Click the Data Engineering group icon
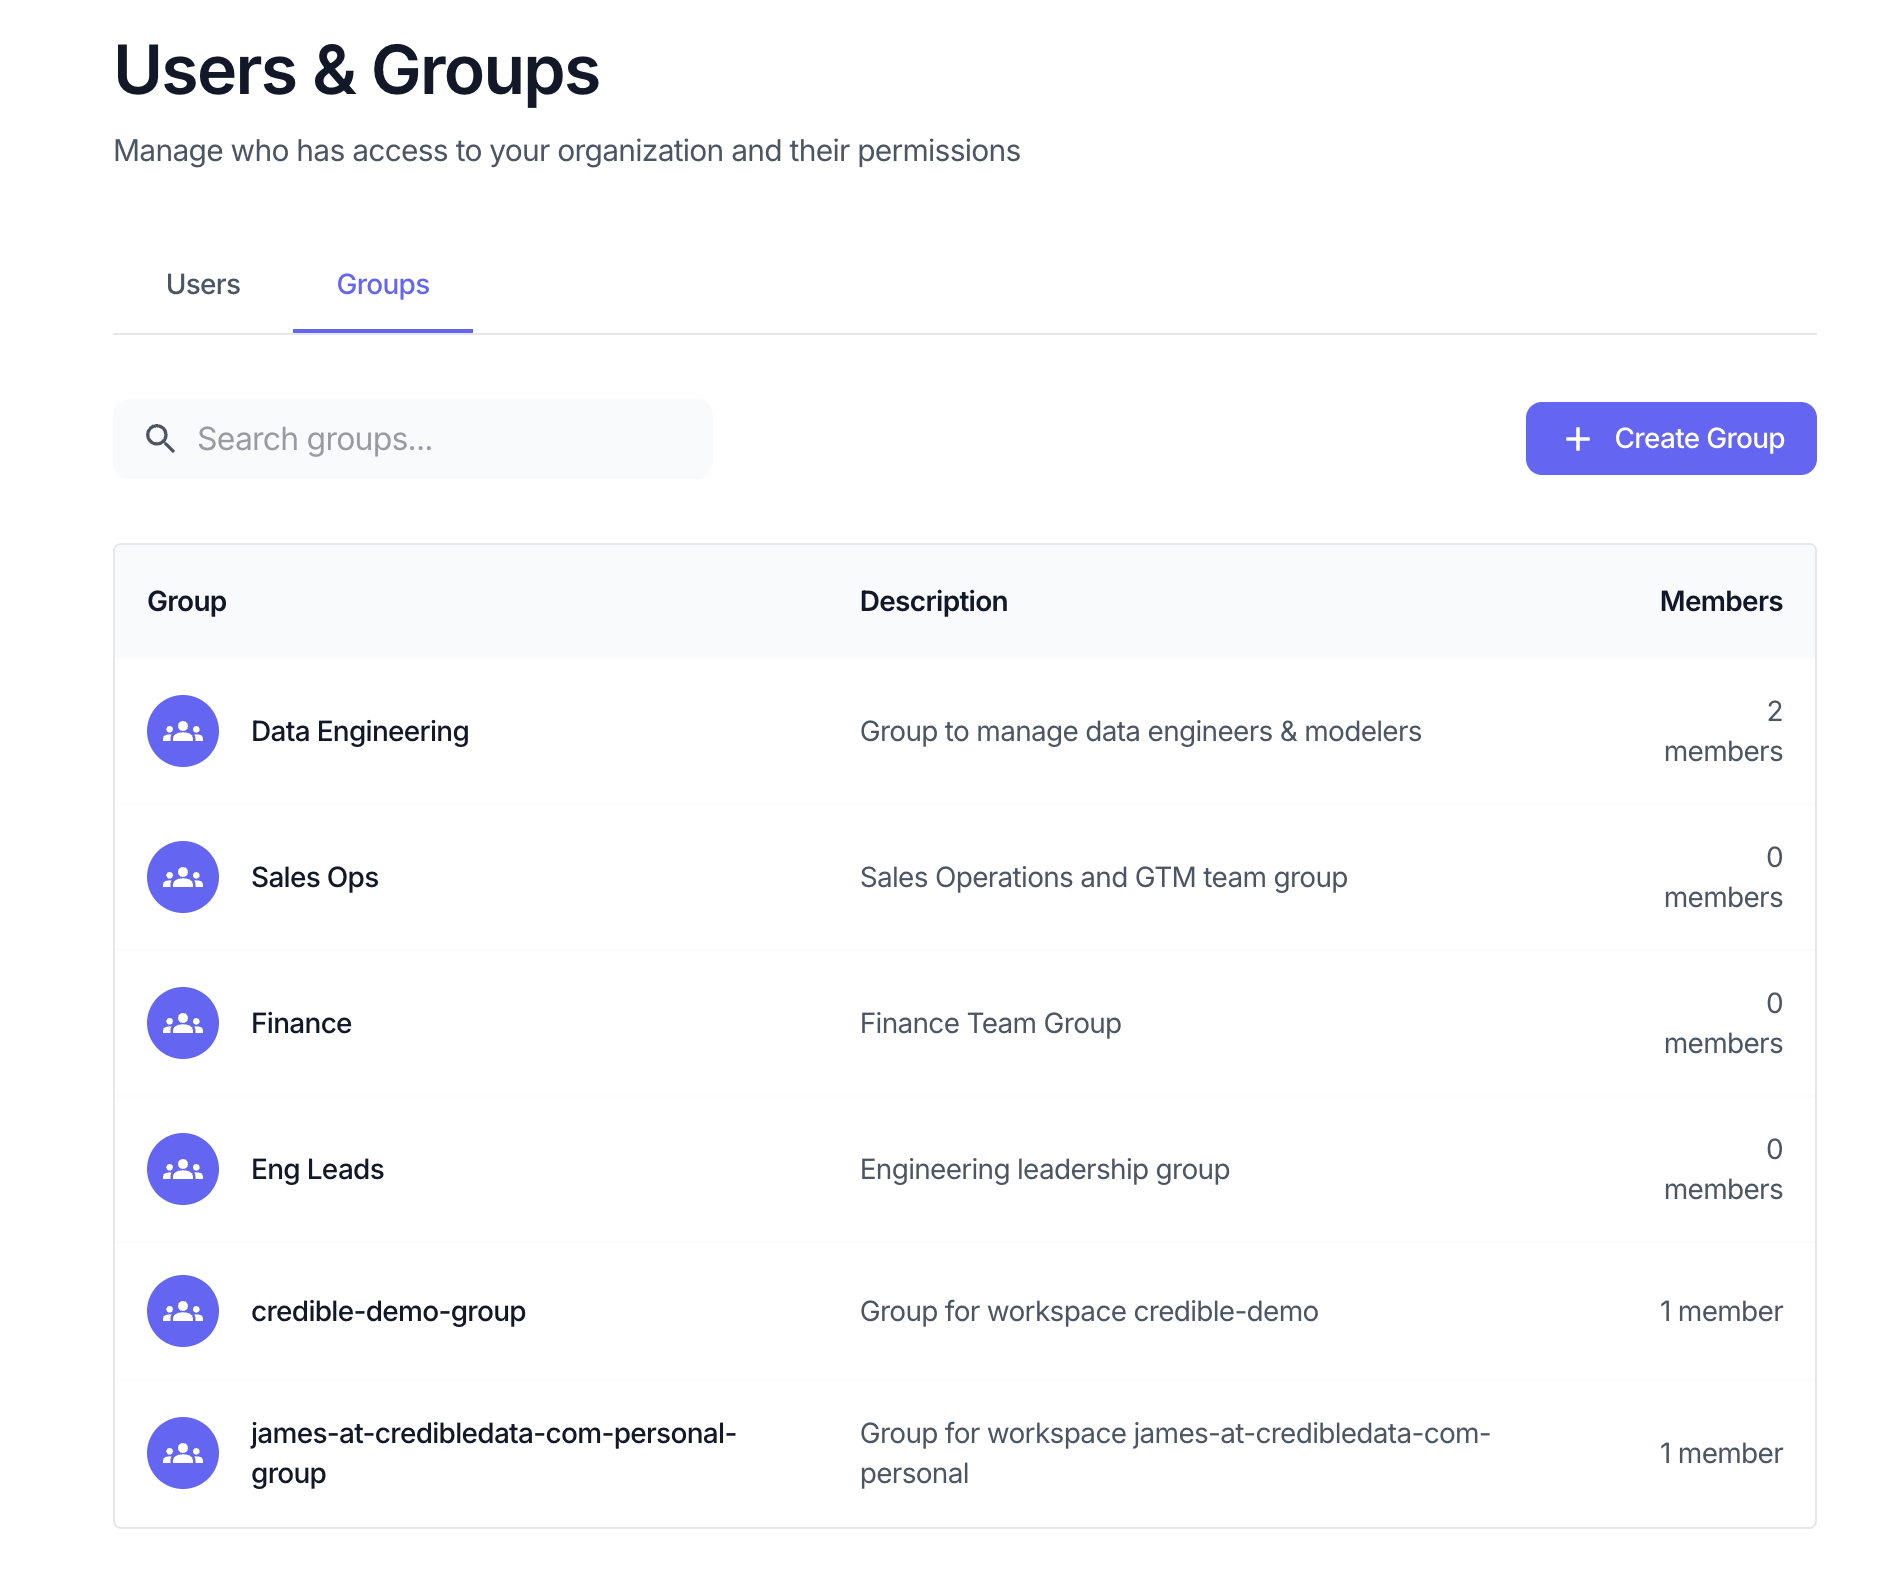The height and width of the screenshot is (1594, 1884). click(183, 731)
